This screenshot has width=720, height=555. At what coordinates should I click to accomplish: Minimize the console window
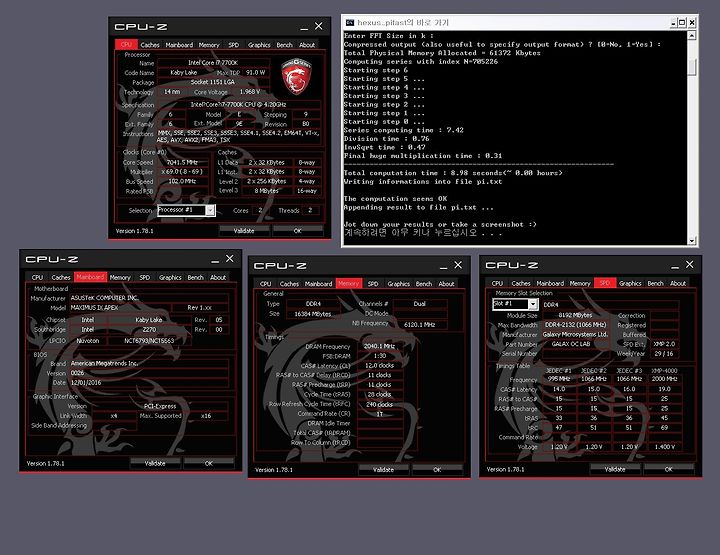click(x=674, y=22)
